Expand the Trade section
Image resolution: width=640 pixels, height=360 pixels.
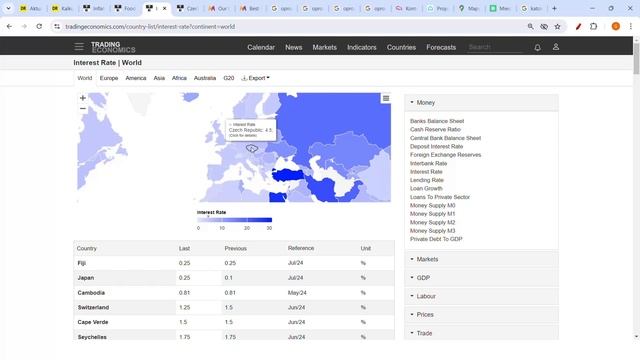[481, 333]
